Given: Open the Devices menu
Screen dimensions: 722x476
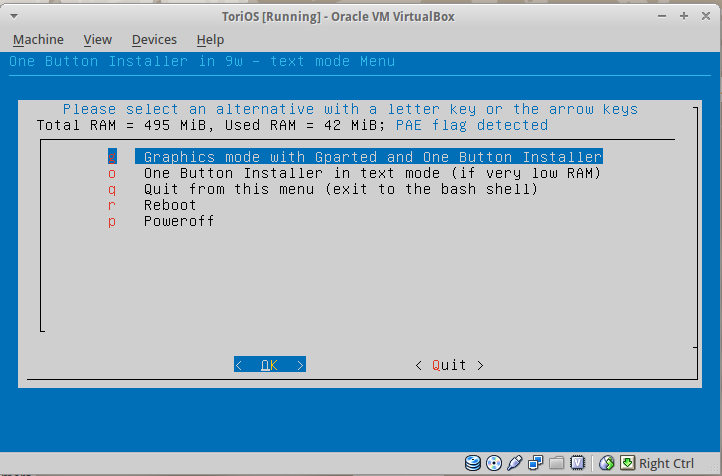Looking at the screenshot, I should [x=154, y=40].
